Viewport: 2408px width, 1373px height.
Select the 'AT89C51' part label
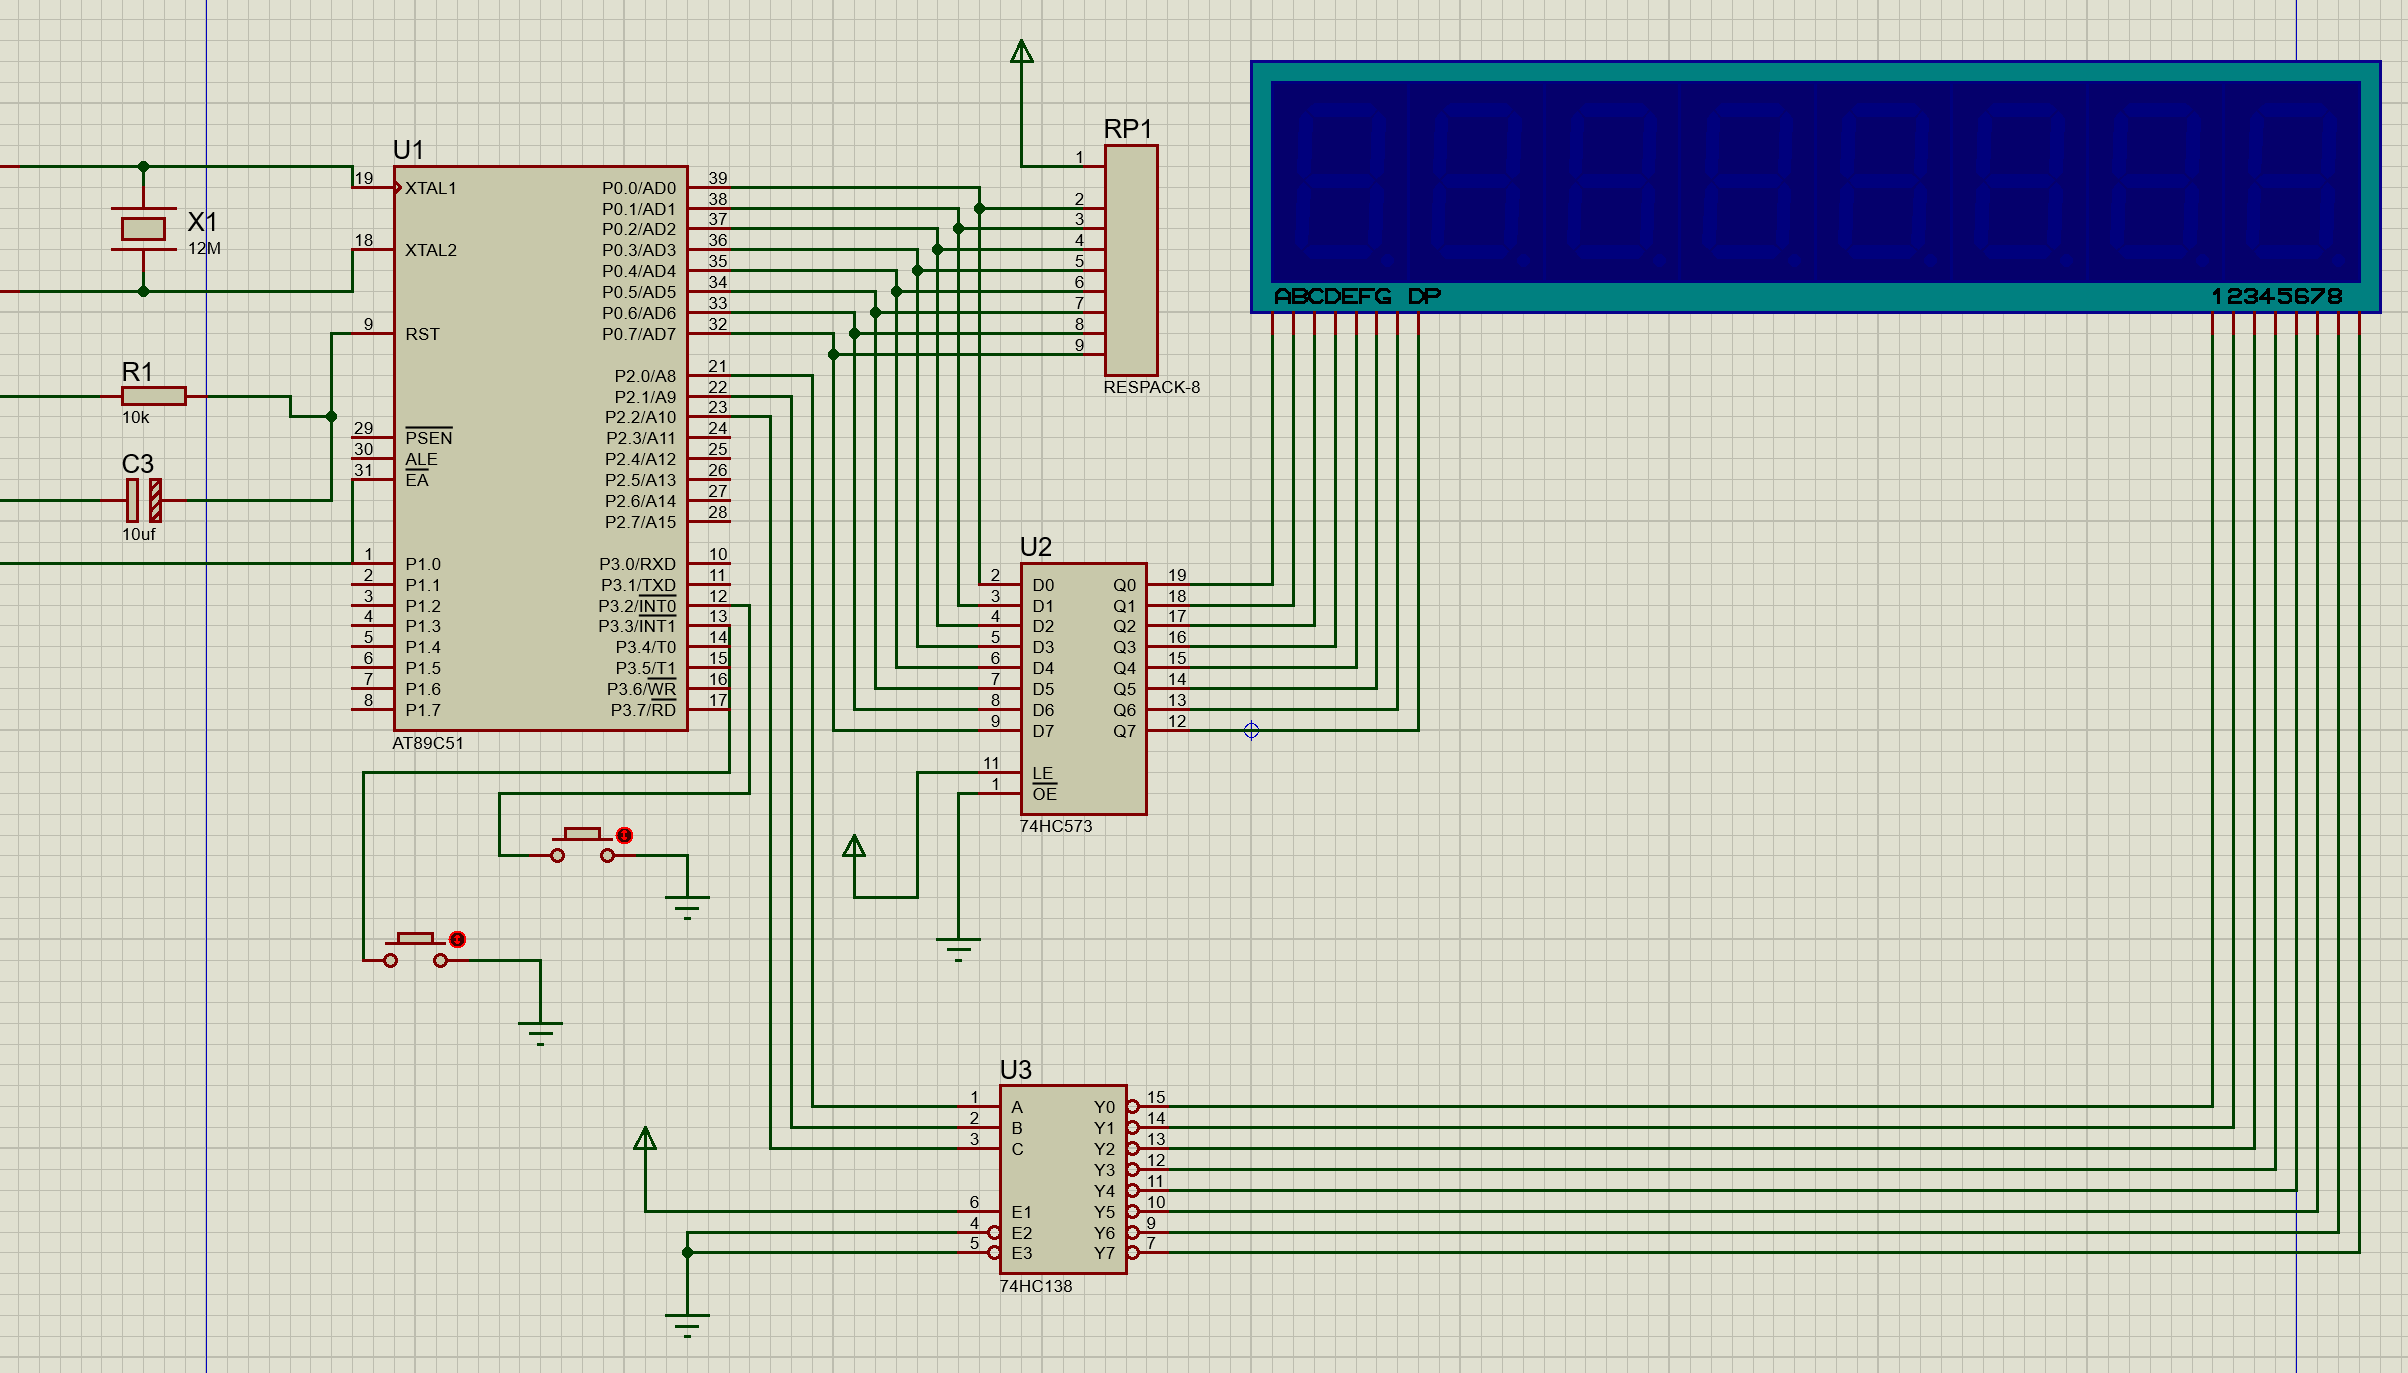[428, 743]
